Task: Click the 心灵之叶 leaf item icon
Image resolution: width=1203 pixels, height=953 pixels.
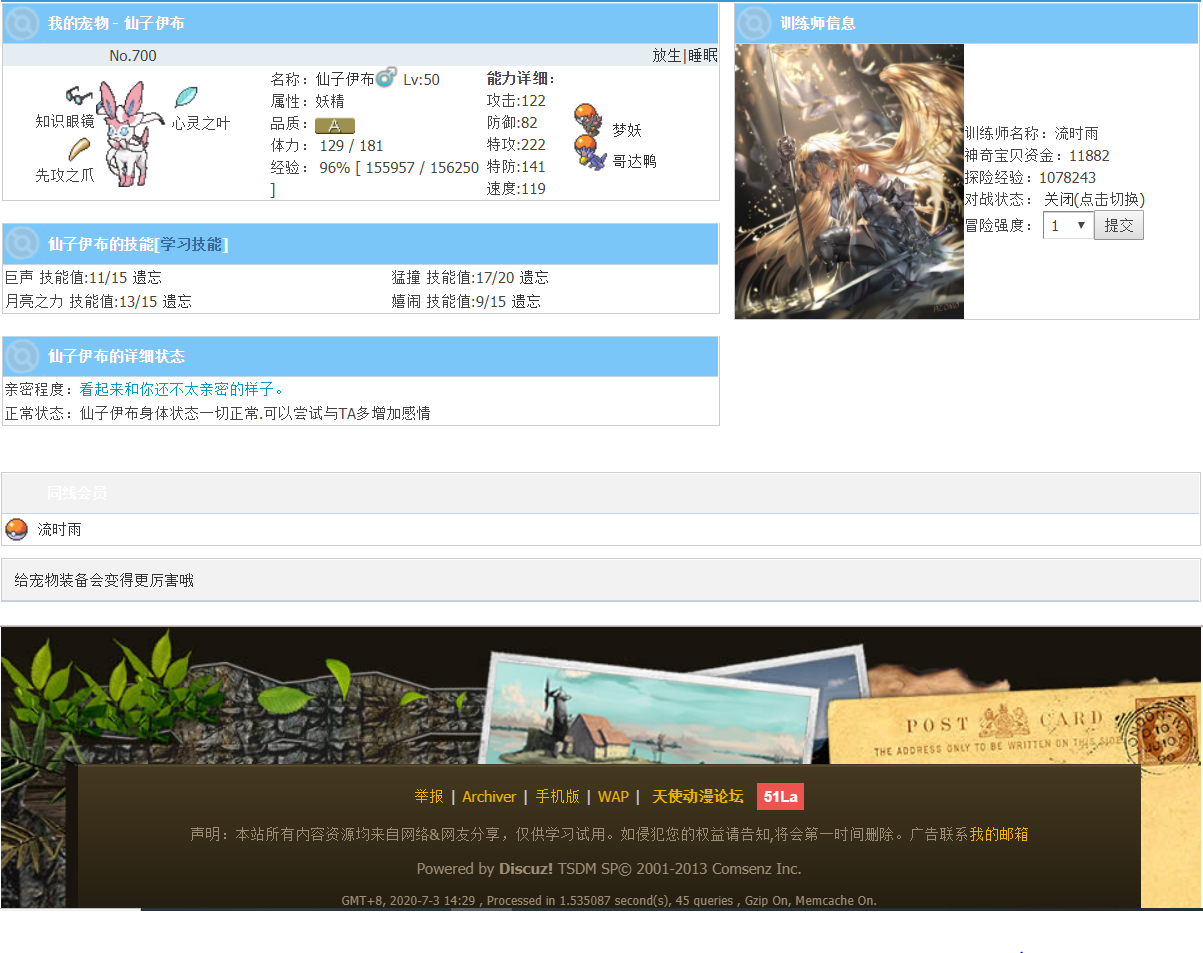Action: tap(187, 97)
